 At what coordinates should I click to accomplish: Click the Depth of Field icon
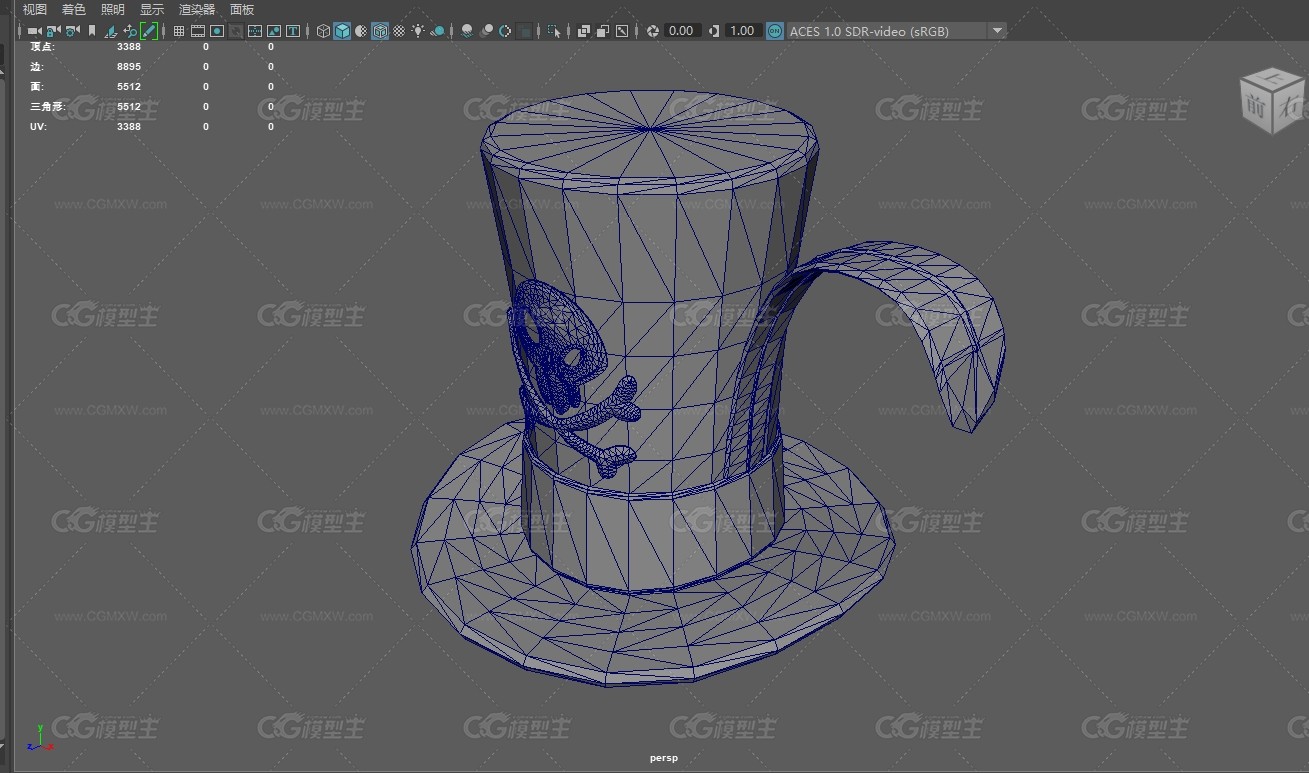tap(525, 31)
